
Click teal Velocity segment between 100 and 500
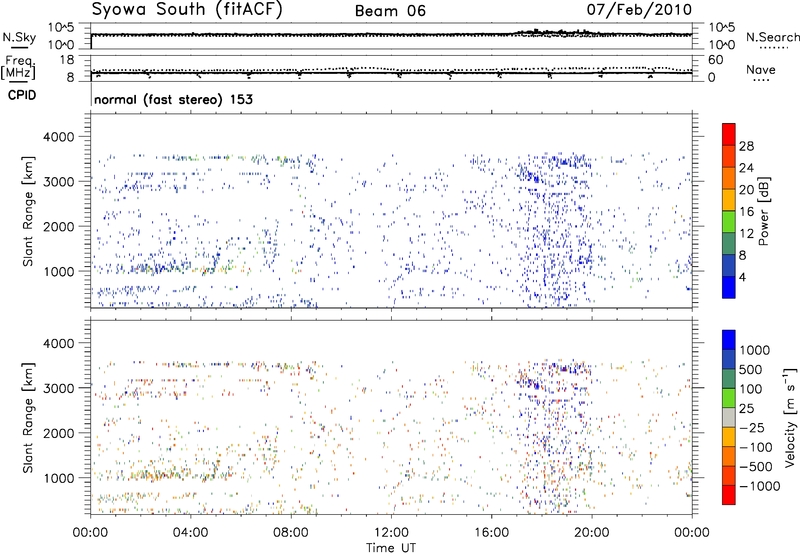pyautogui.click(x=729, y=379)
